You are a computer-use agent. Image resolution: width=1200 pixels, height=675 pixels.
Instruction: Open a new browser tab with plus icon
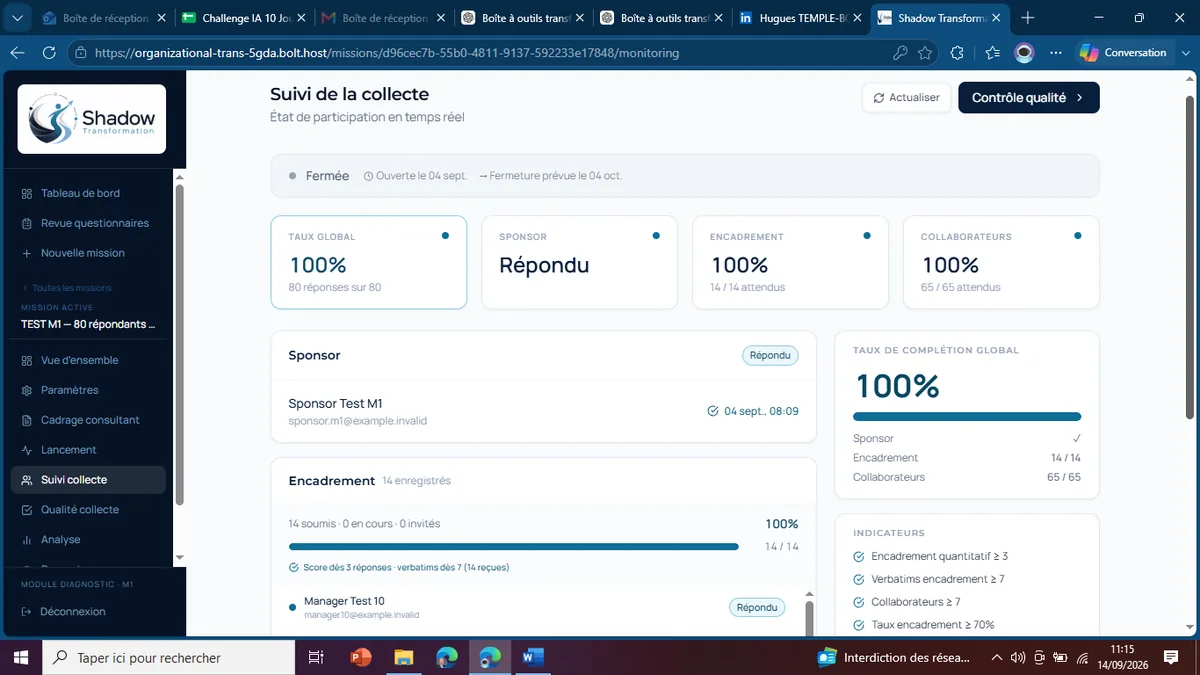[x=1028, y=18]
